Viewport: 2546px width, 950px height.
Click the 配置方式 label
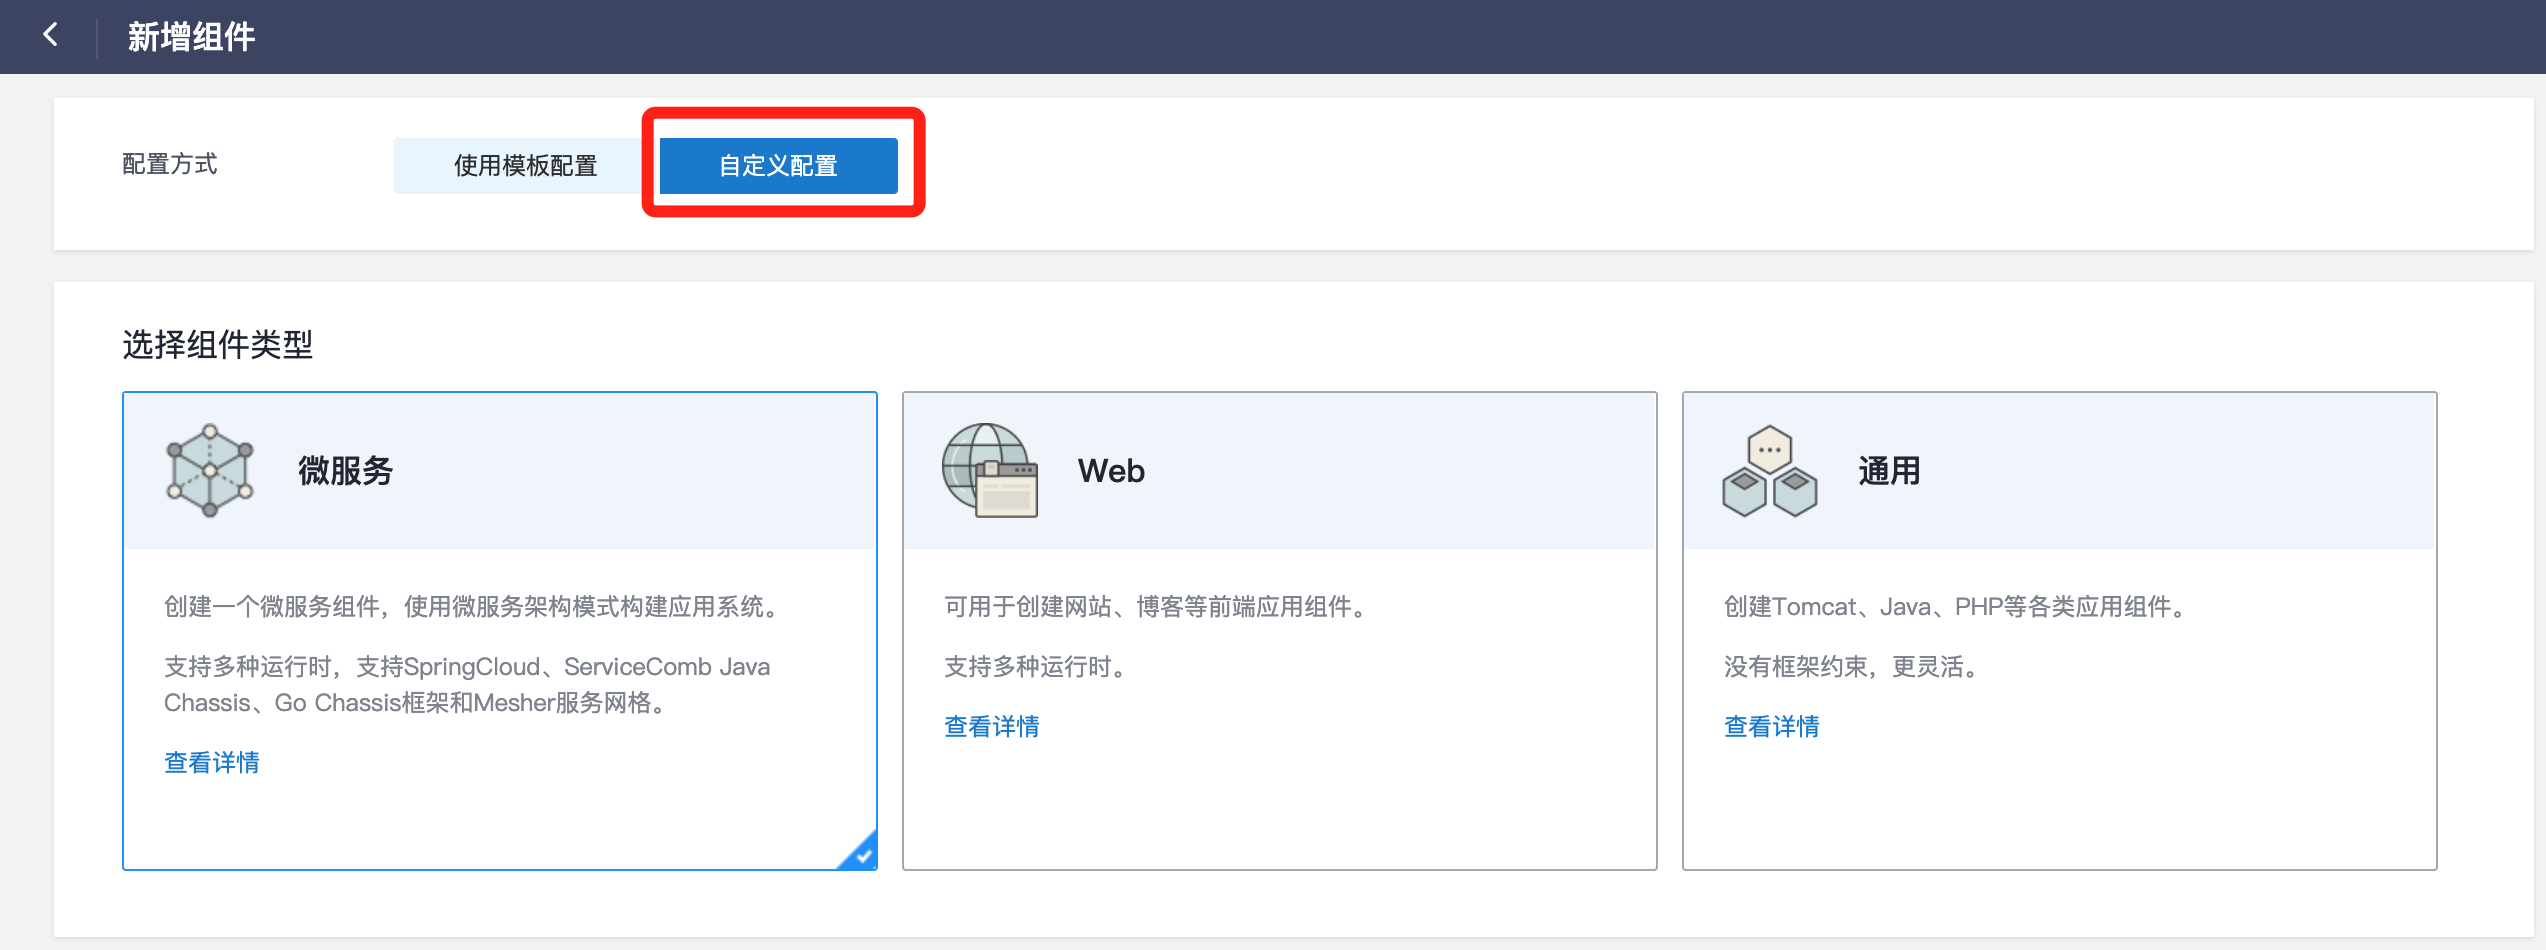click(170, 164)
